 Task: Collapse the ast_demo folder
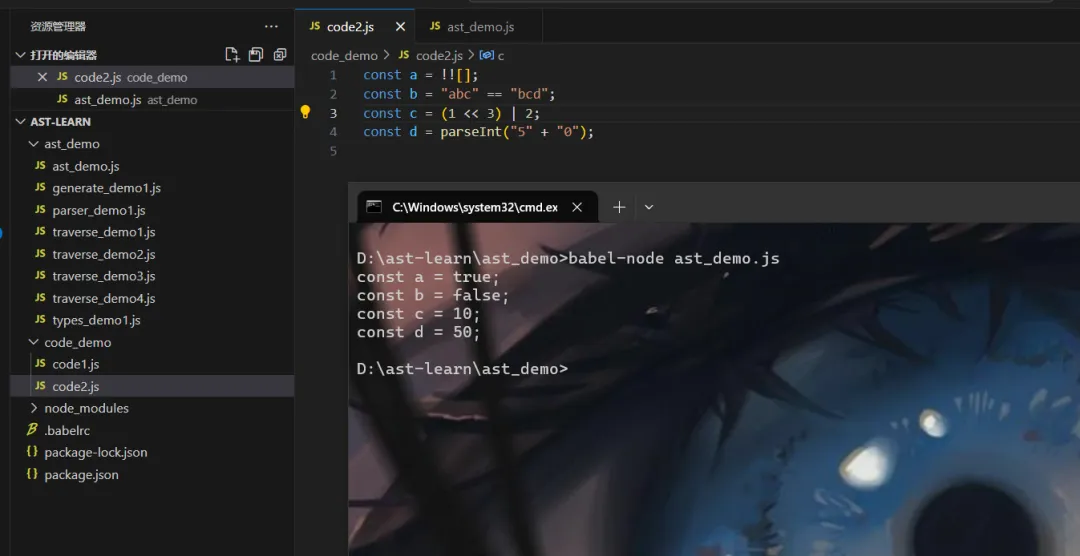pos(34,144)
